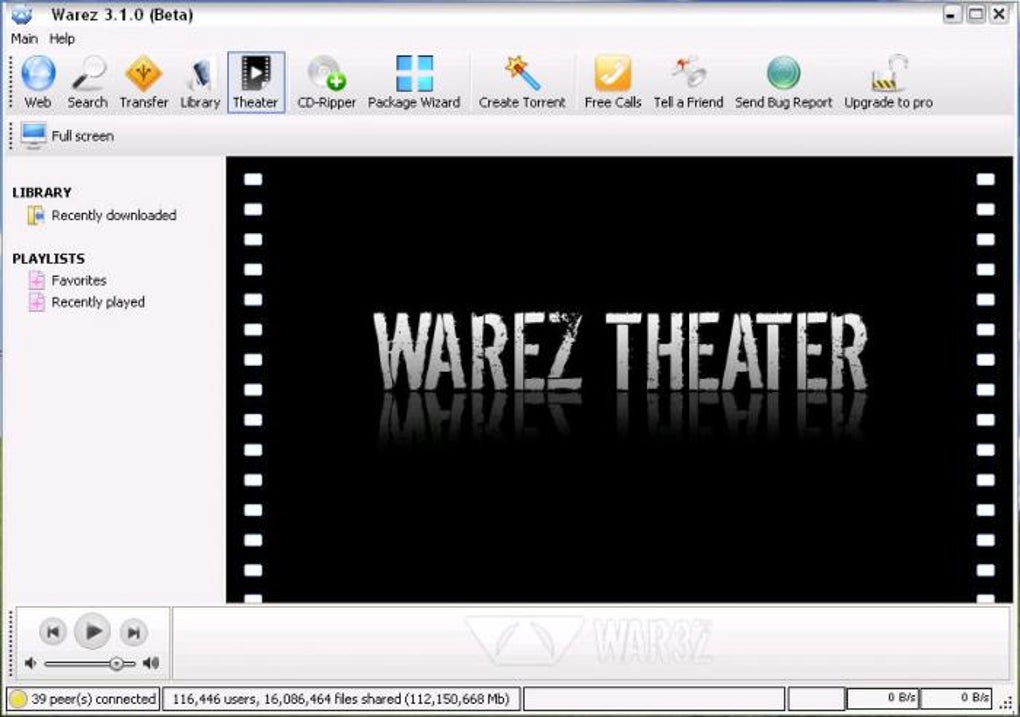Open the Help menu
Image resolution: width=1020 pixels, height=717 pixels.
click(x=62, y=39)
